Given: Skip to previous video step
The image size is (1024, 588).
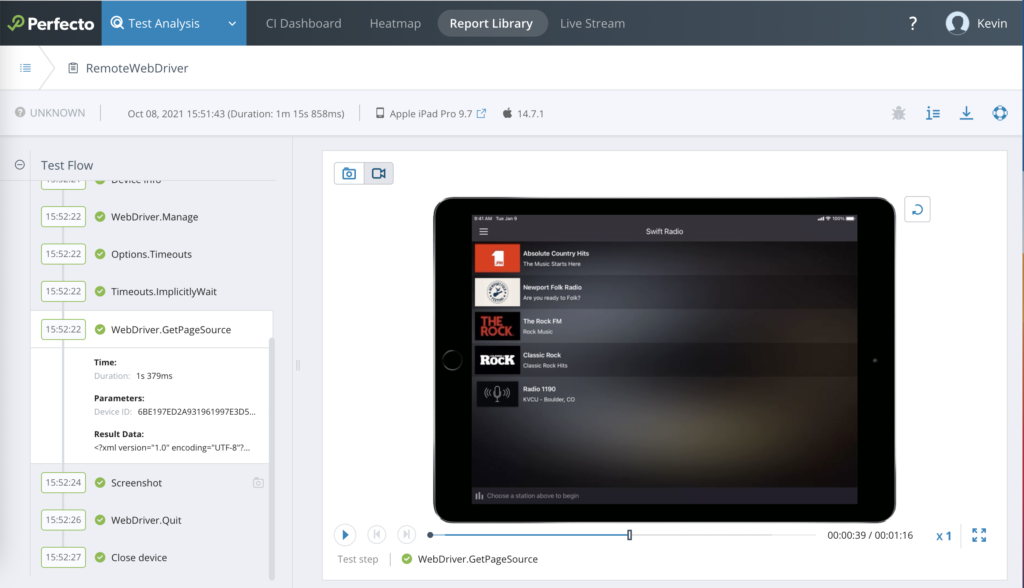Looking at the screenshot, I should pos(376,535).
